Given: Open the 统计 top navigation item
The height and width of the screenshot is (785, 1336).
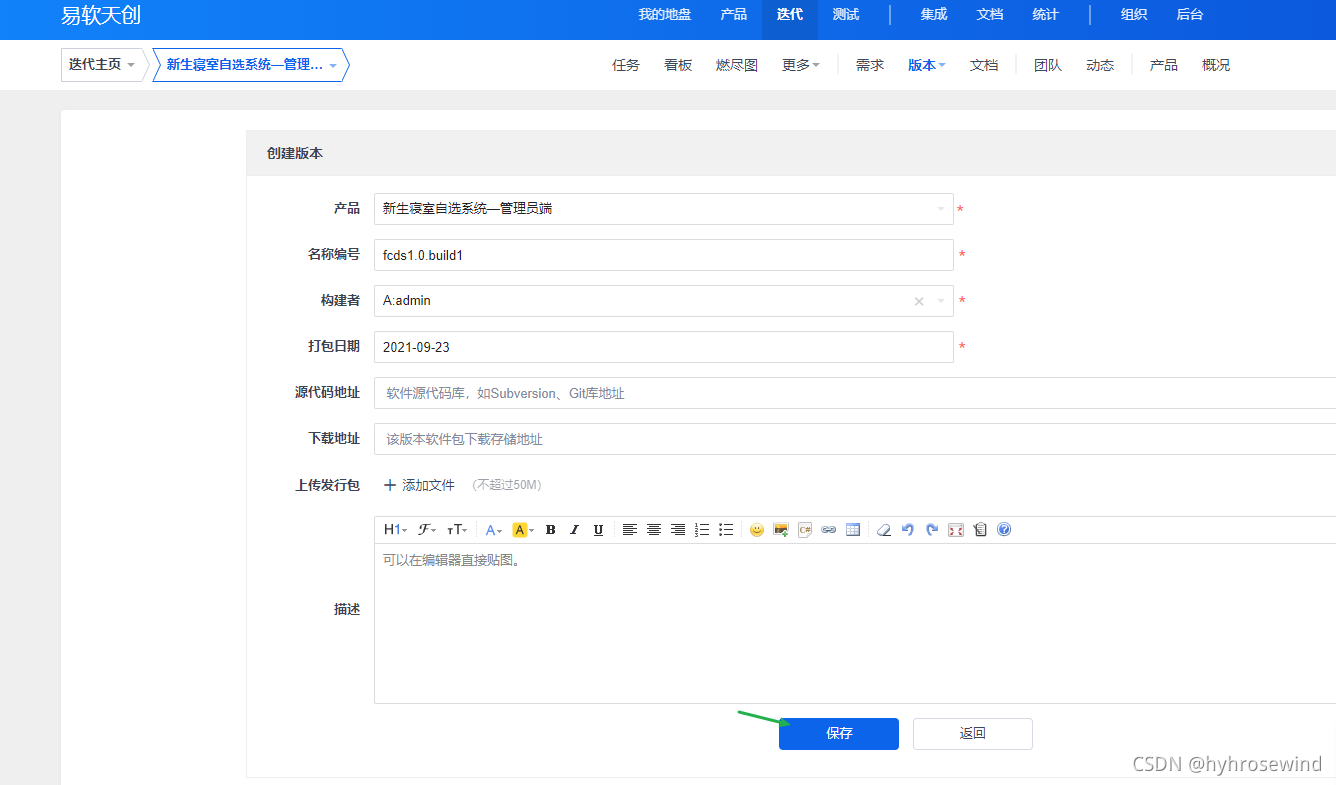Looking at the screenshot, I should click(1046, 14).
